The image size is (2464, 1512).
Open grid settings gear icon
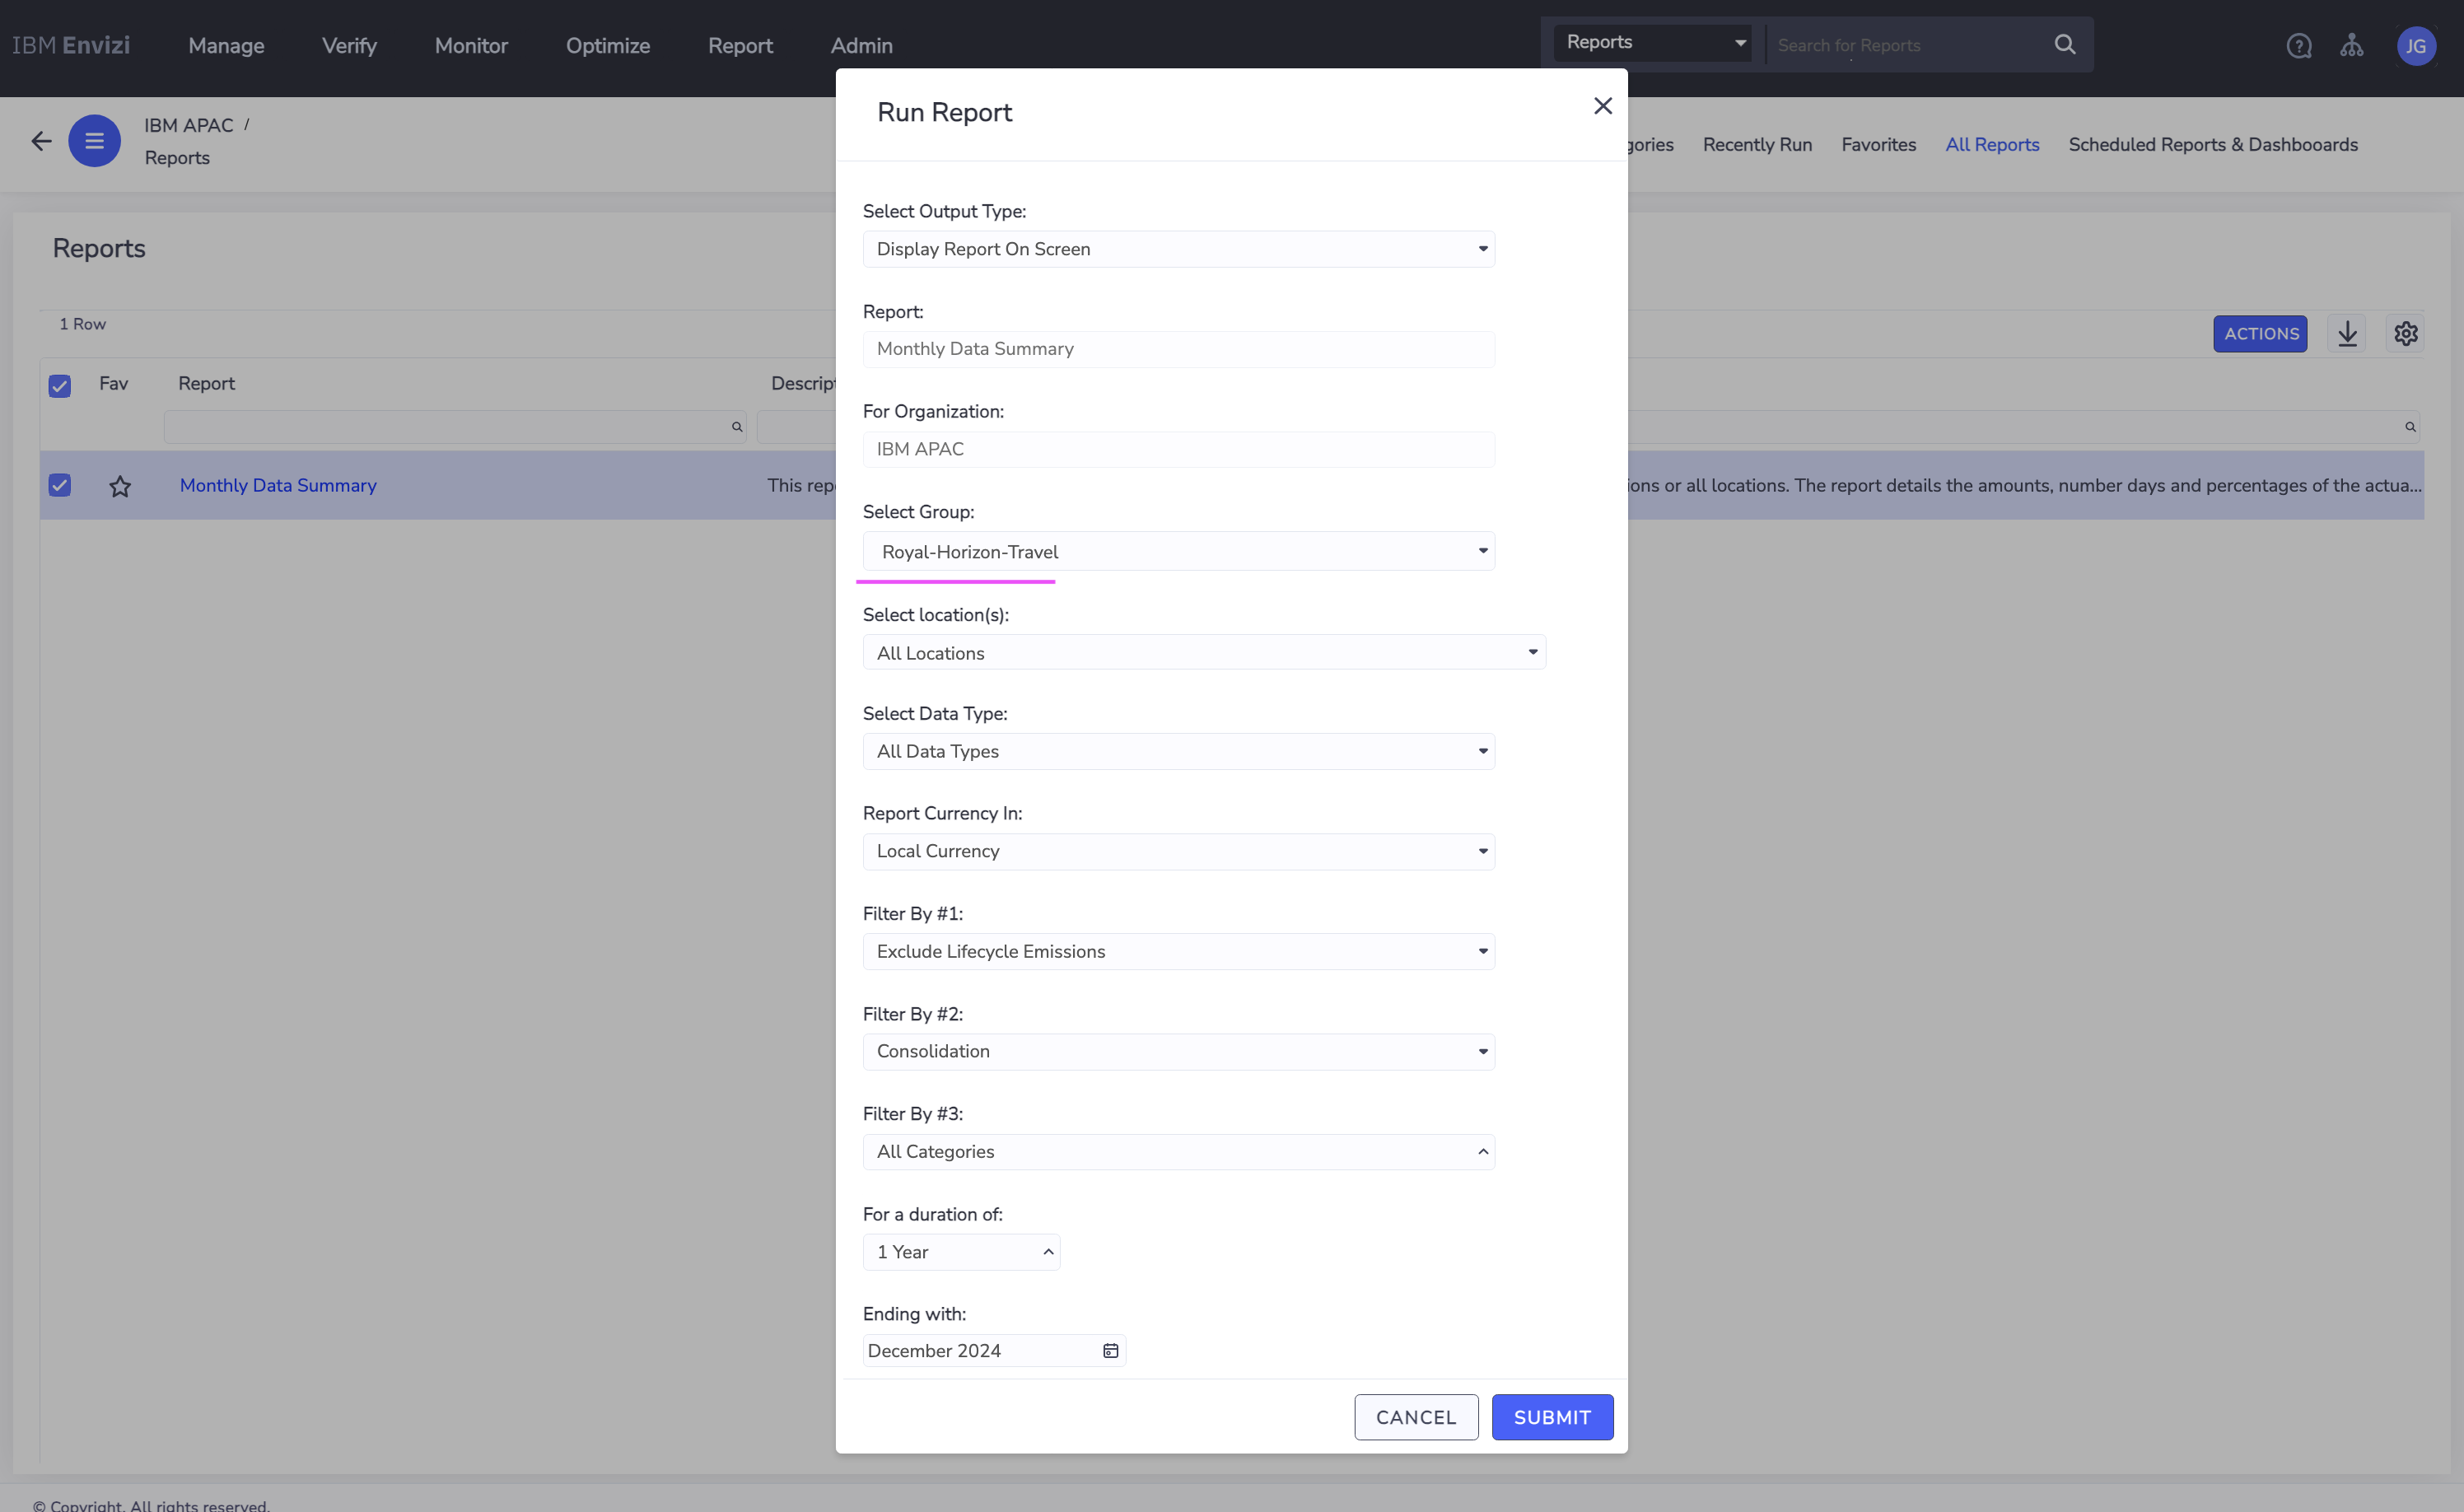(2405, 334)
